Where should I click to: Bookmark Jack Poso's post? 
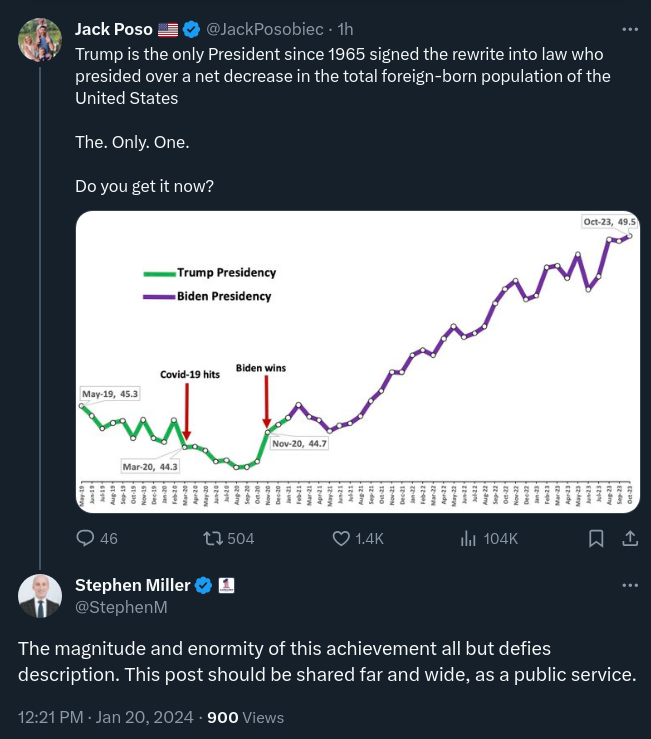(x=596, y=538)
